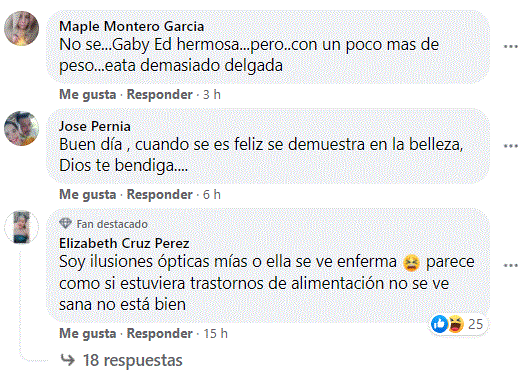Open options menu for Maple Montero Garcia's comment

point(510,47)
